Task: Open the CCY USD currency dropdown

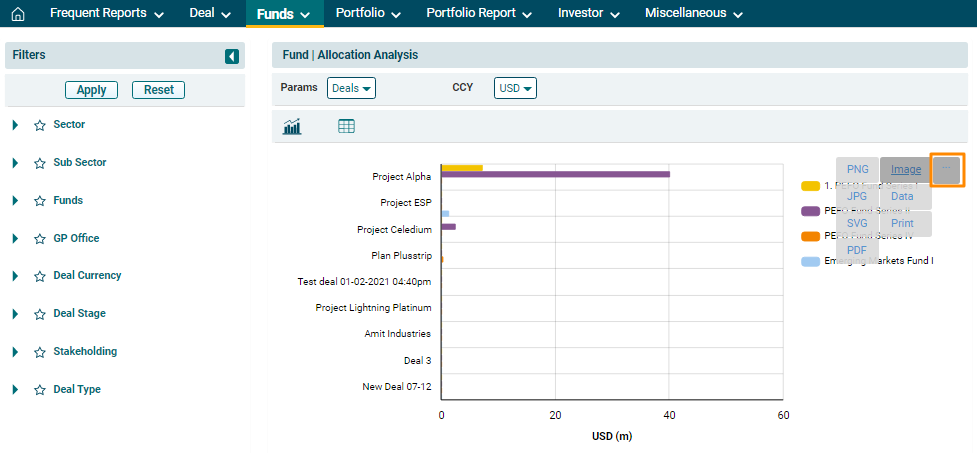Action: coord(515,88)
